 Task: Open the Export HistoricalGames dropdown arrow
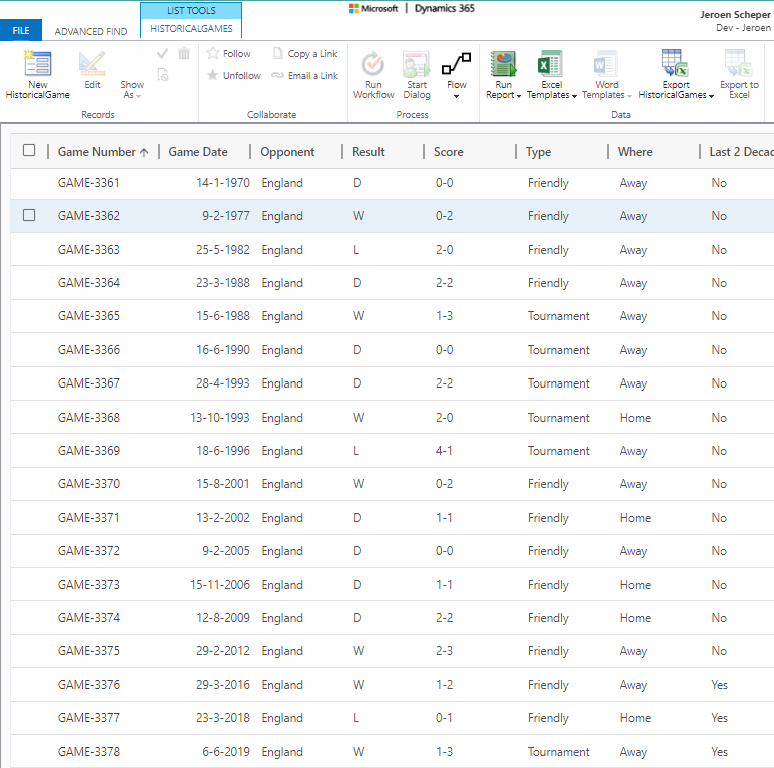pos(711,96)
